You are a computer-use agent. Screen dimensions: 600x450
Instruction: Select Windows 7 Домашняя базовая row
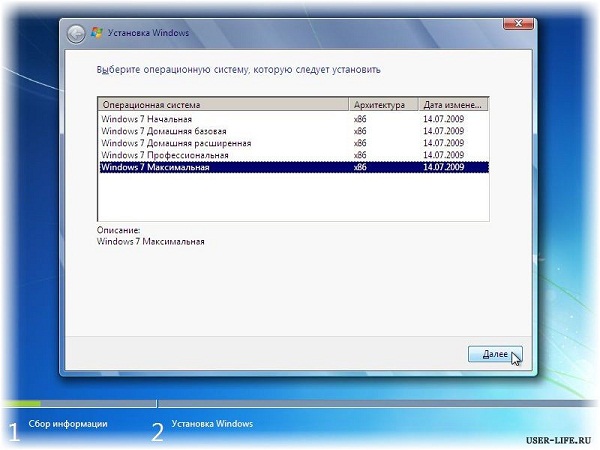(294, 131)
